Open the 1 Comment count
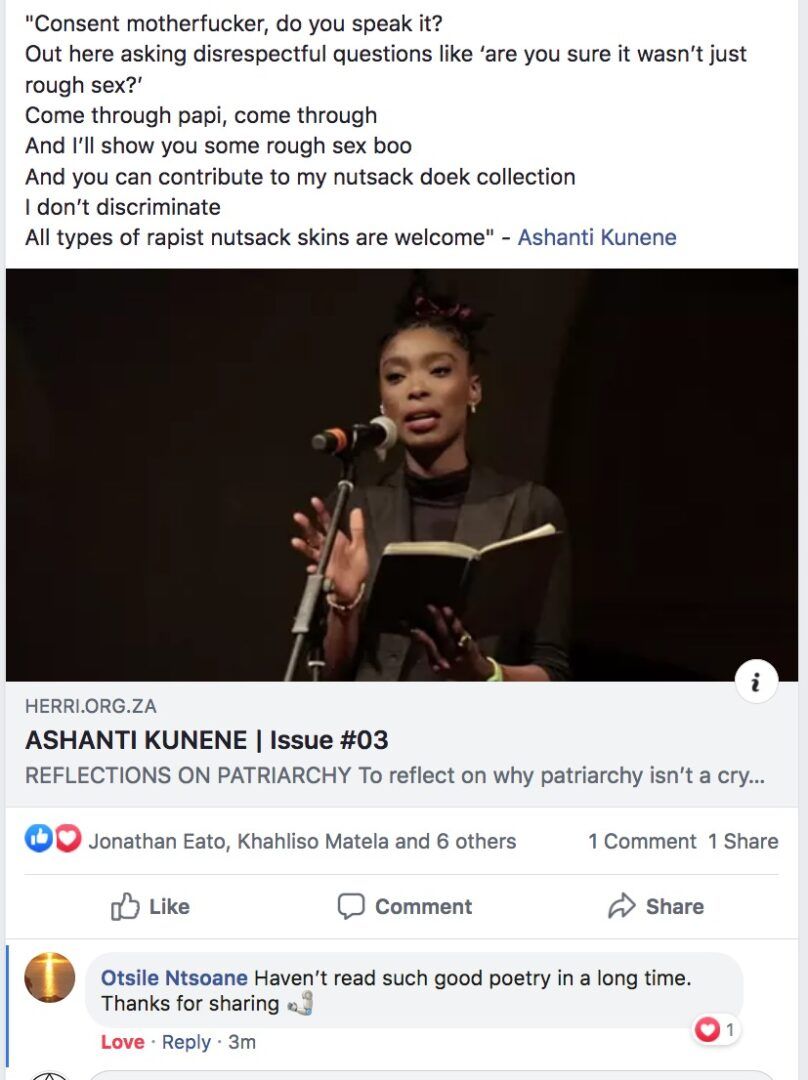The width and height of the screenshot is (808, 1080). coord(641,841)
